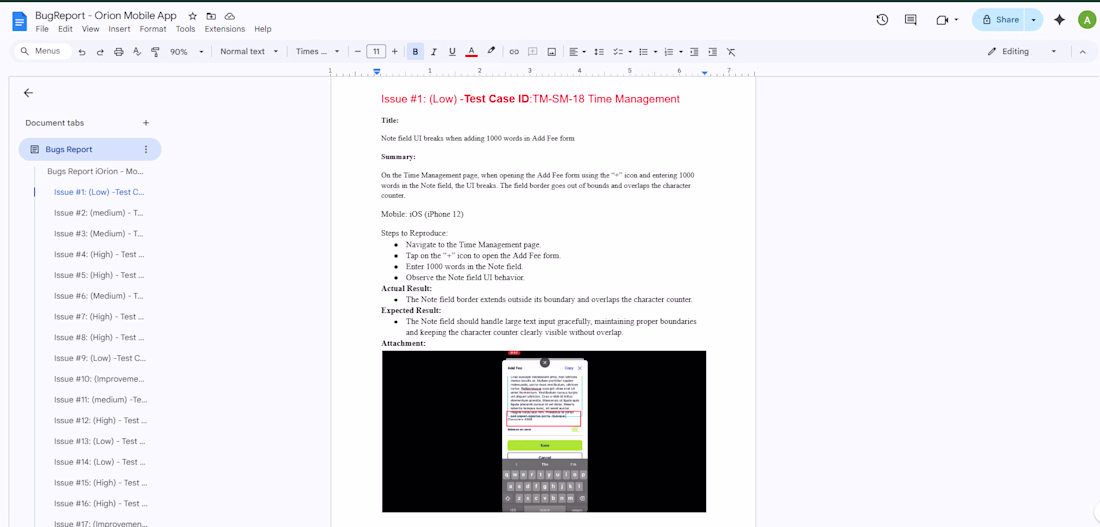The image size is (1100, 527).
Task: Apply a numbered list
Action: point(669,51)
